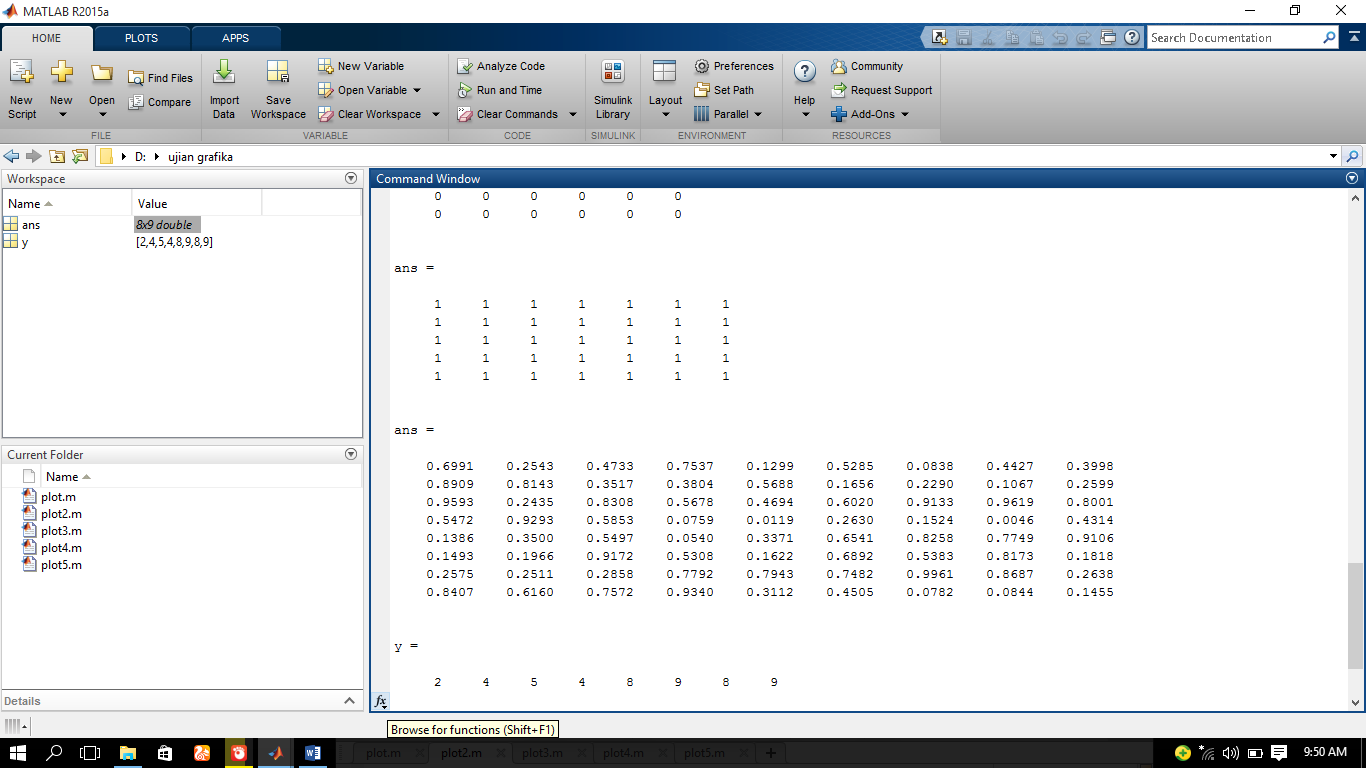Image resolution: width=1366 pixels, height=768 pixels.
Task: Sort Workspace by the Name column header
Action: 67,203
